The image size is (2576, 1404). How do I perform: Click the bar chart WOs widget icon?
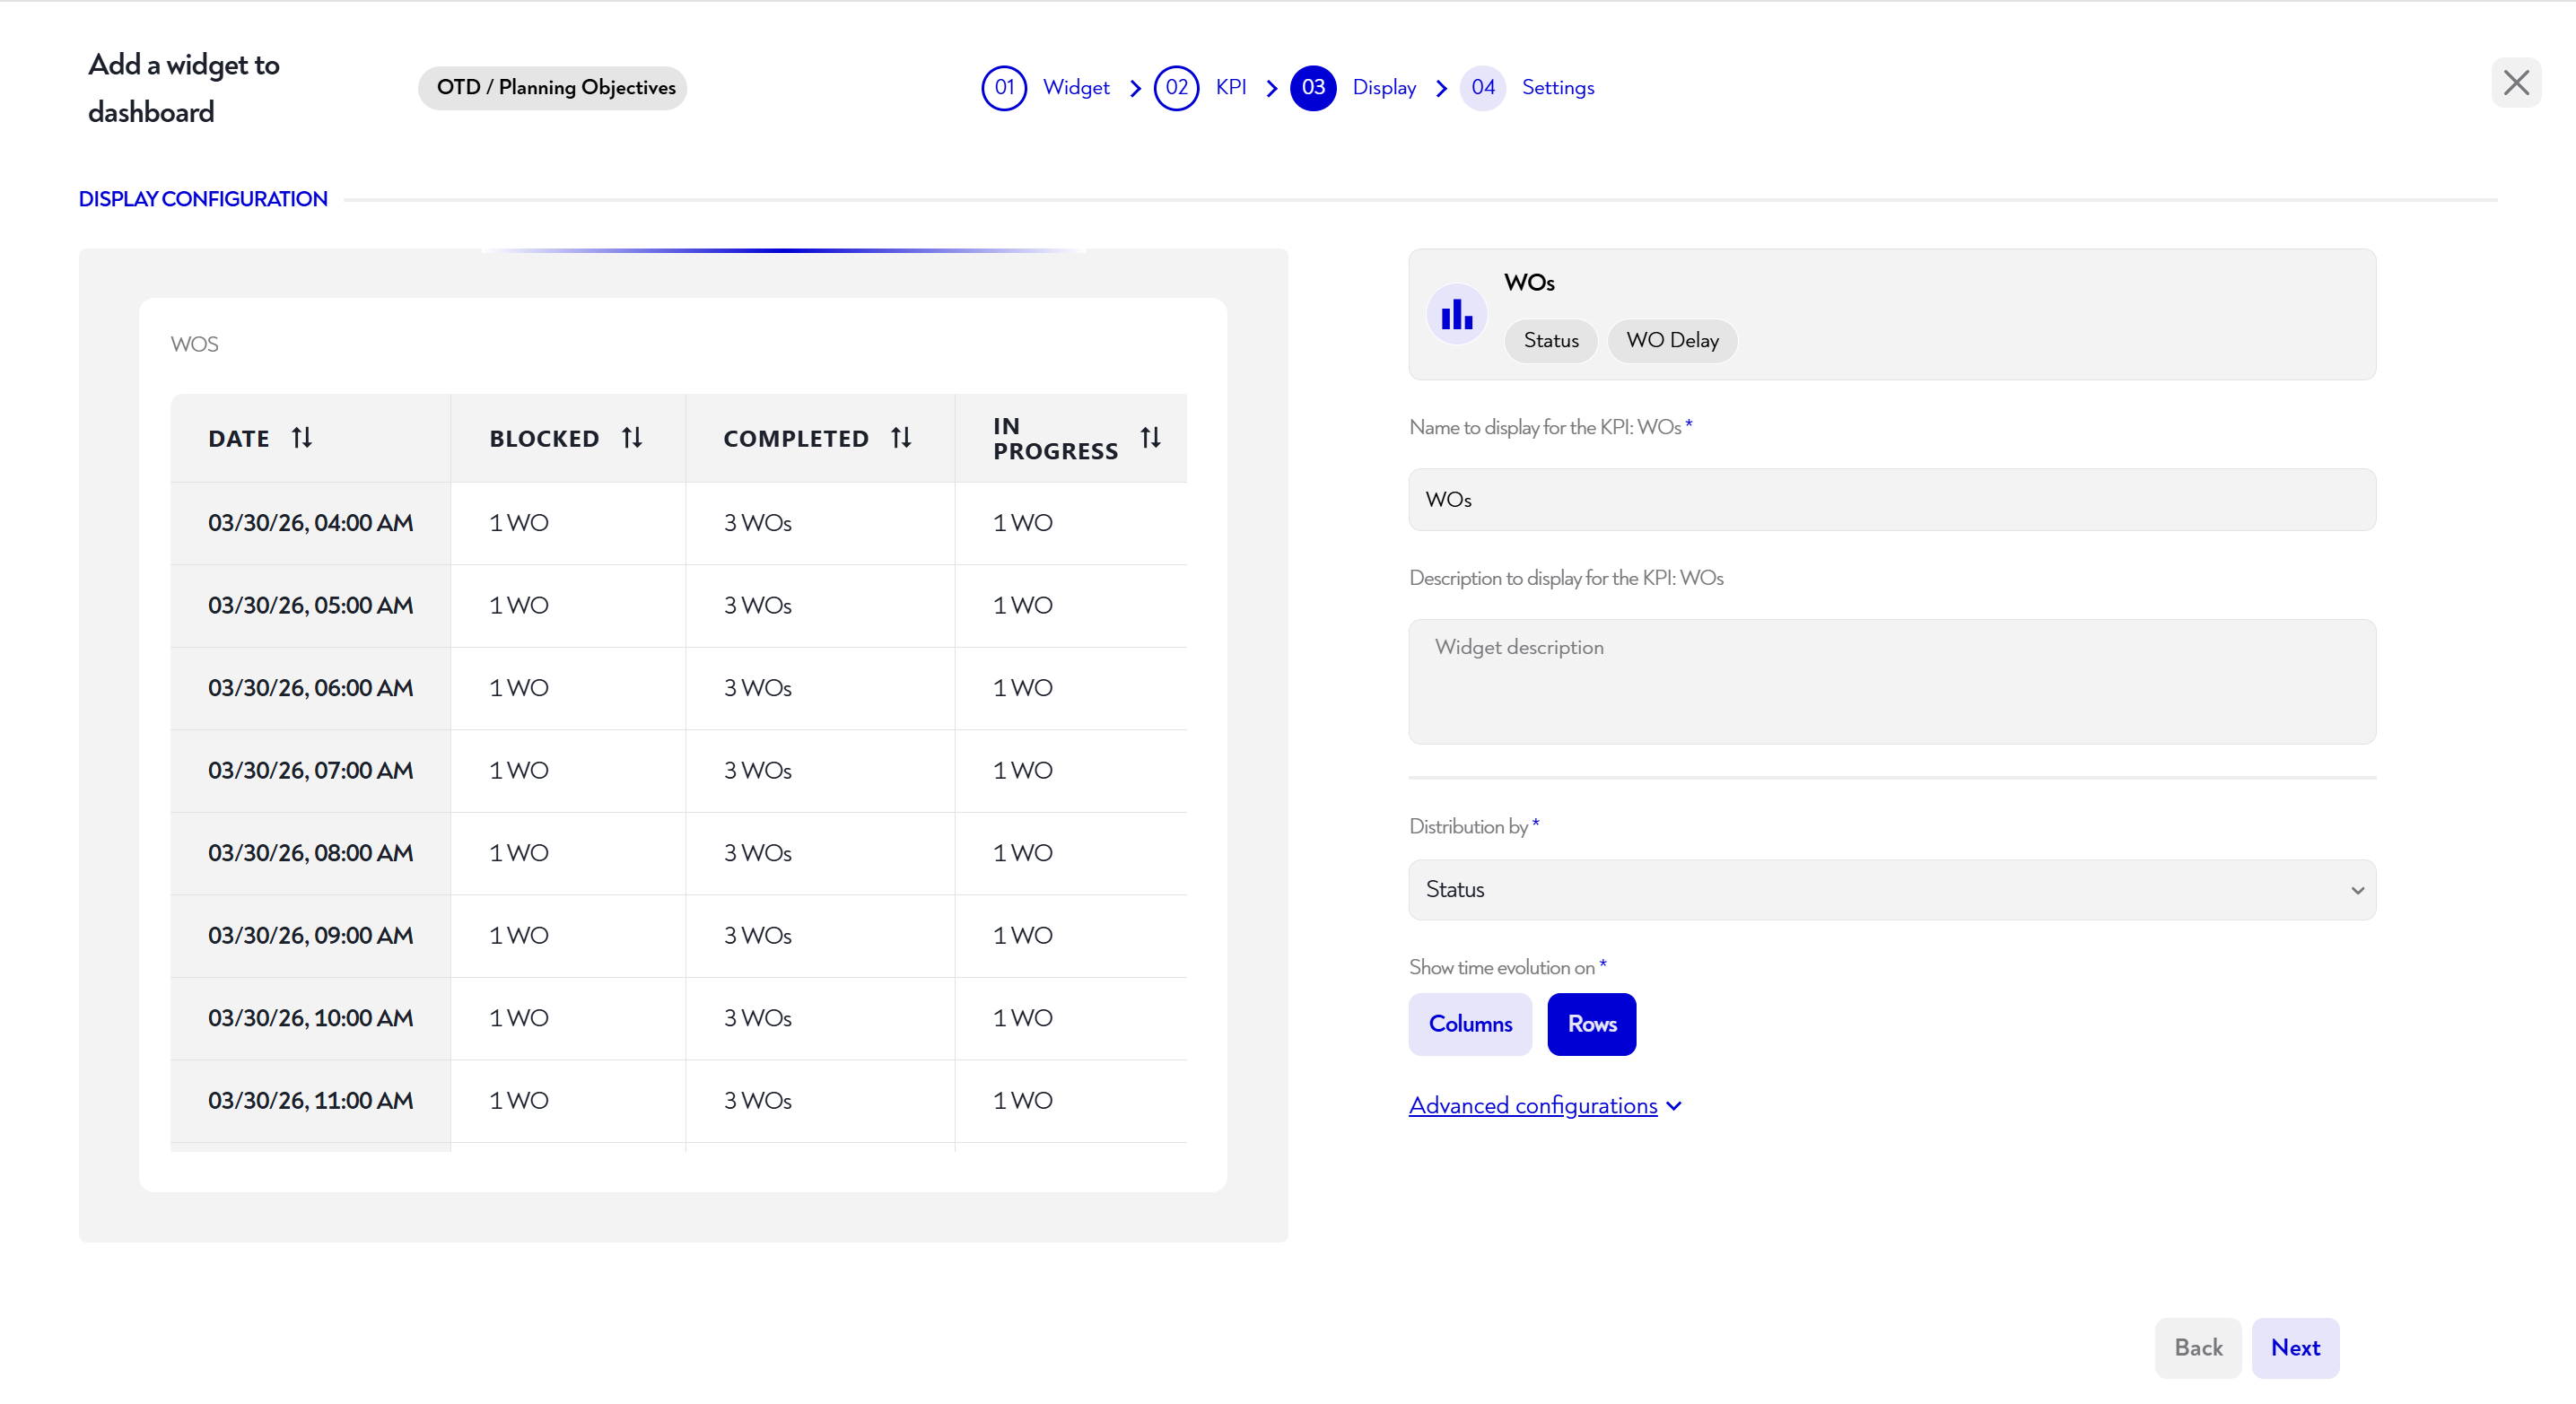click(x=1456, y=314)
